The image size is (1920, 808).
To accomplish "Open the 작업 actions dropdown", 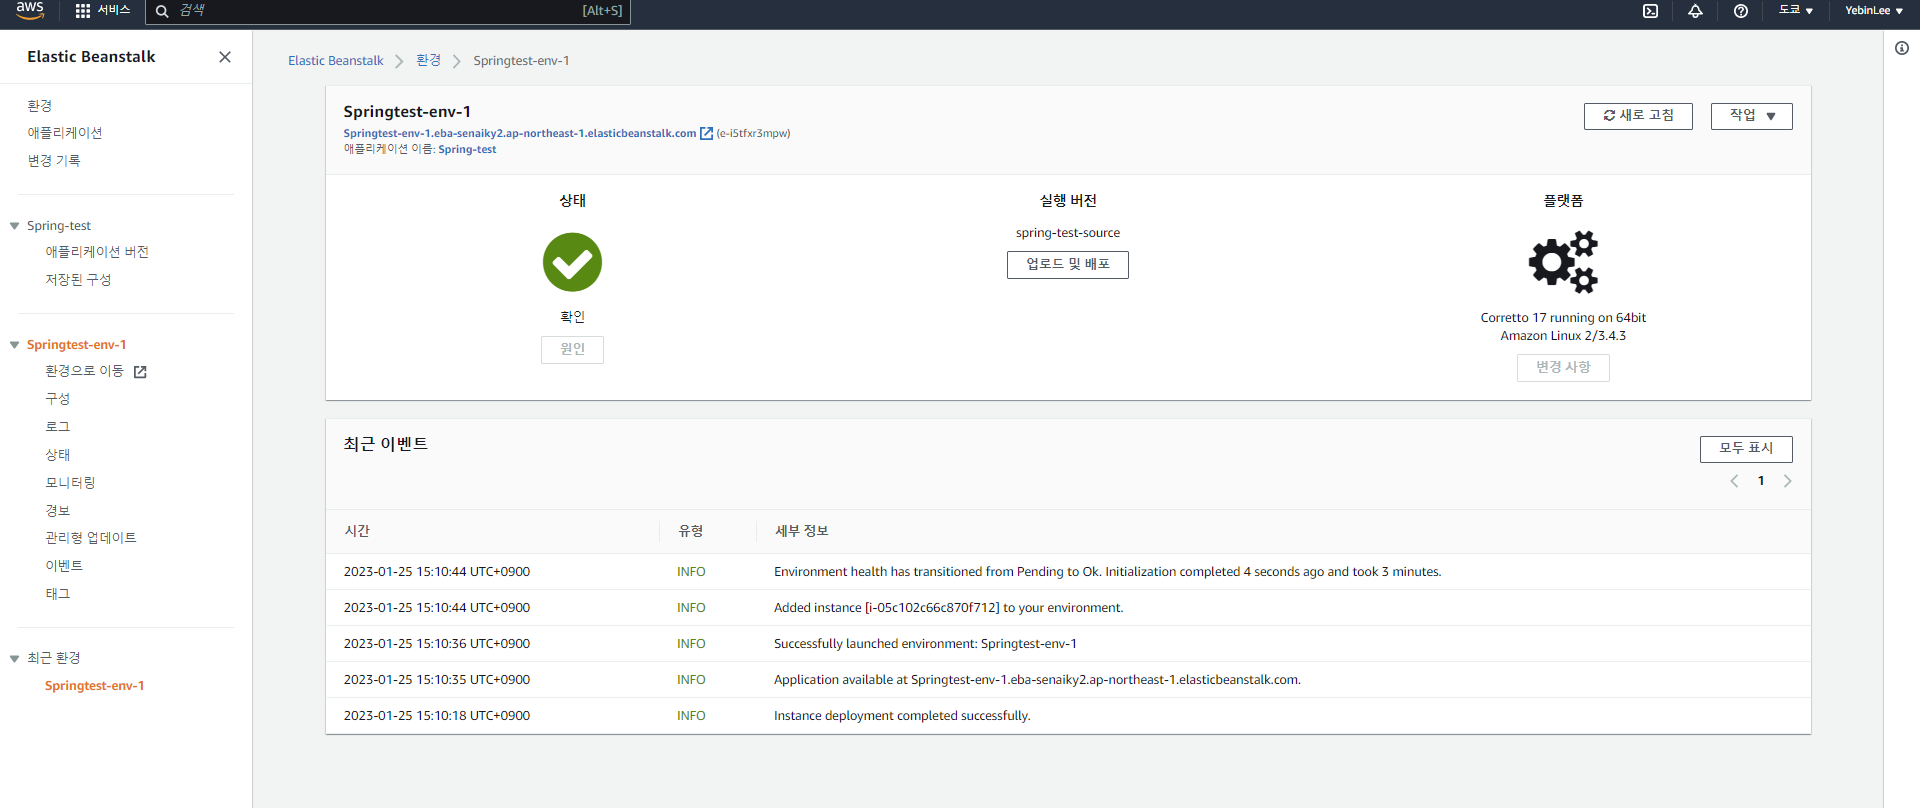I will click(1752, 116).
